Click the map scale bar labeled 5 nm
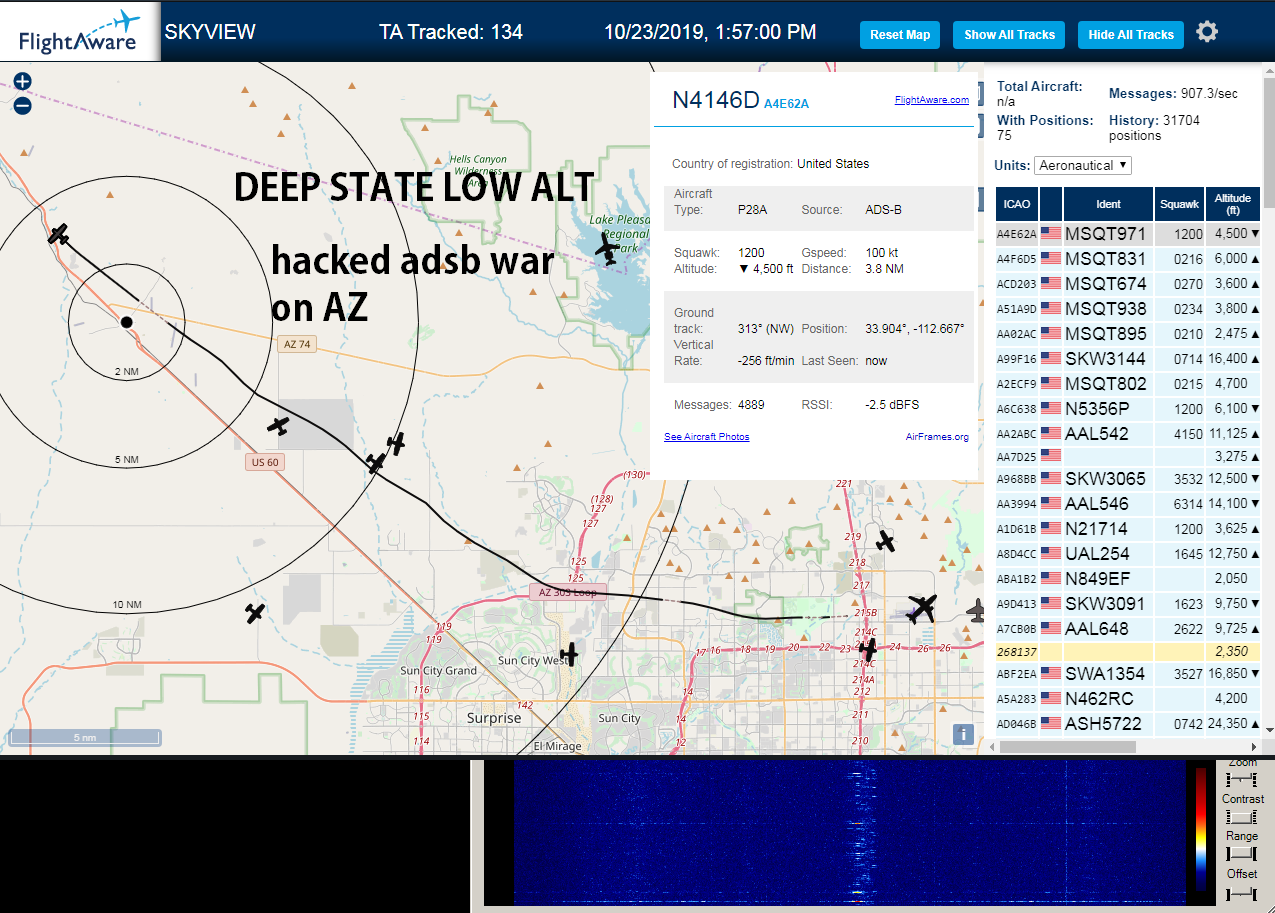This screenshot has height=913, width=1275. click(85, 738)
